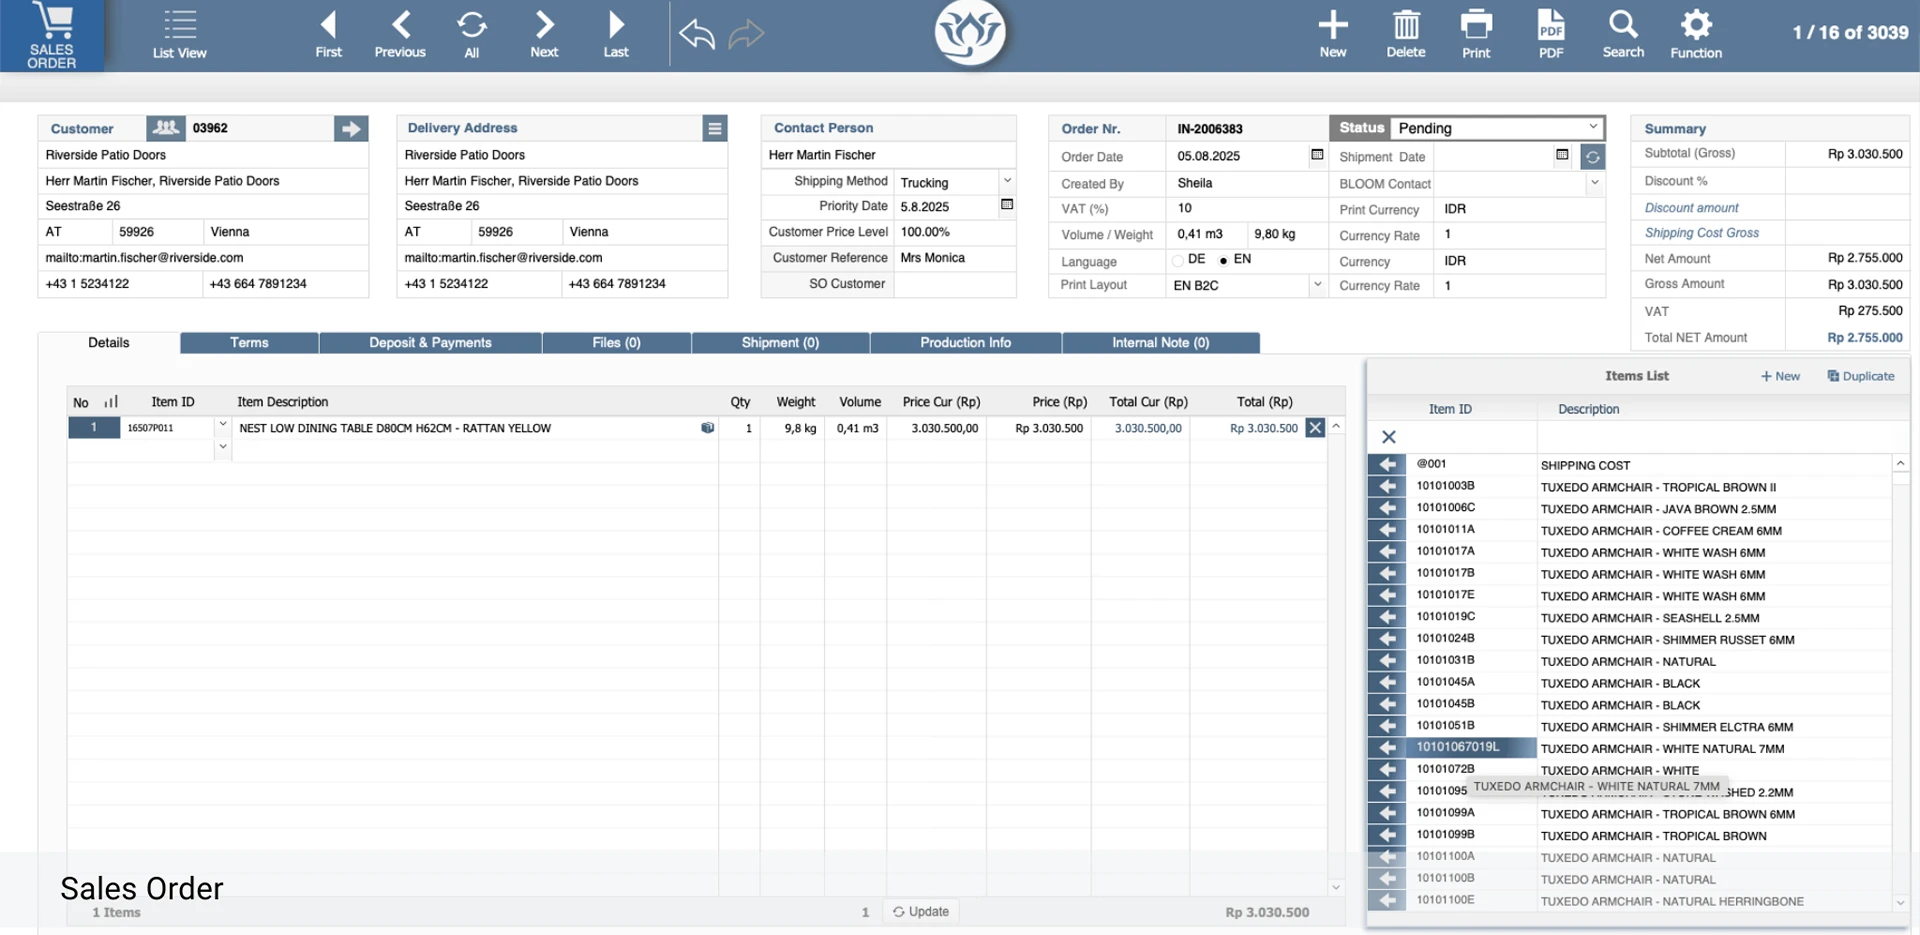1920x935 pixels.
Task: Jump to the Next record
Action: coord(544,36)
